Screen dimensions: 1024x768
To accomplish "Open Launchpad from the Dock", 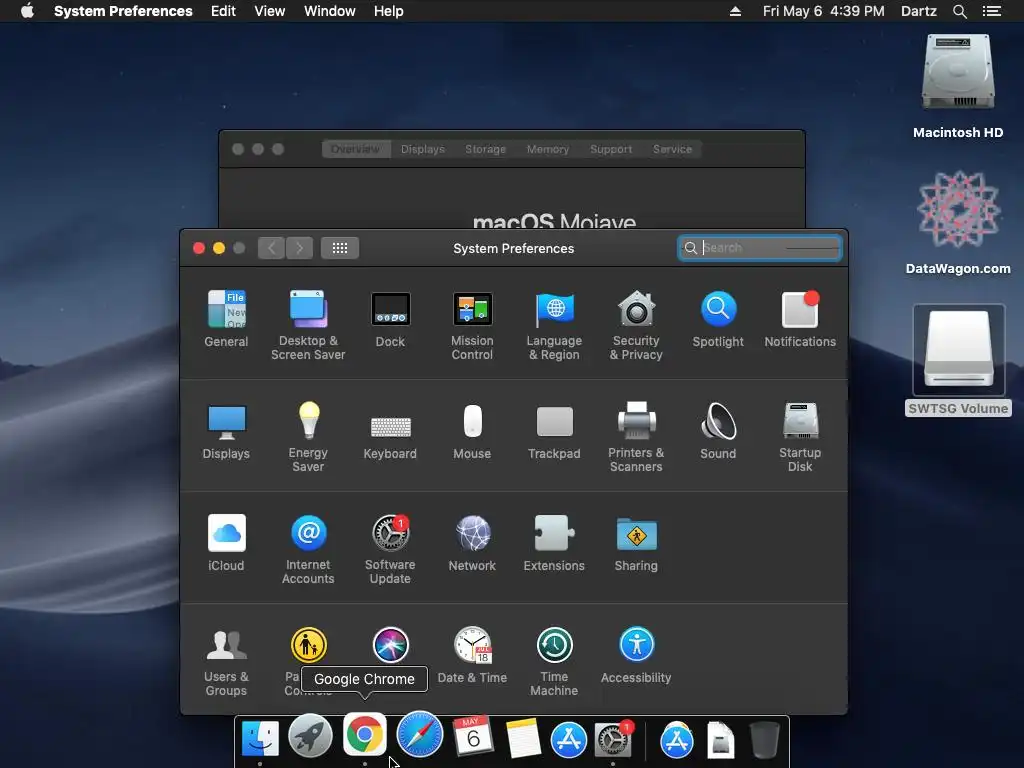I will click(x=310, y=737).
